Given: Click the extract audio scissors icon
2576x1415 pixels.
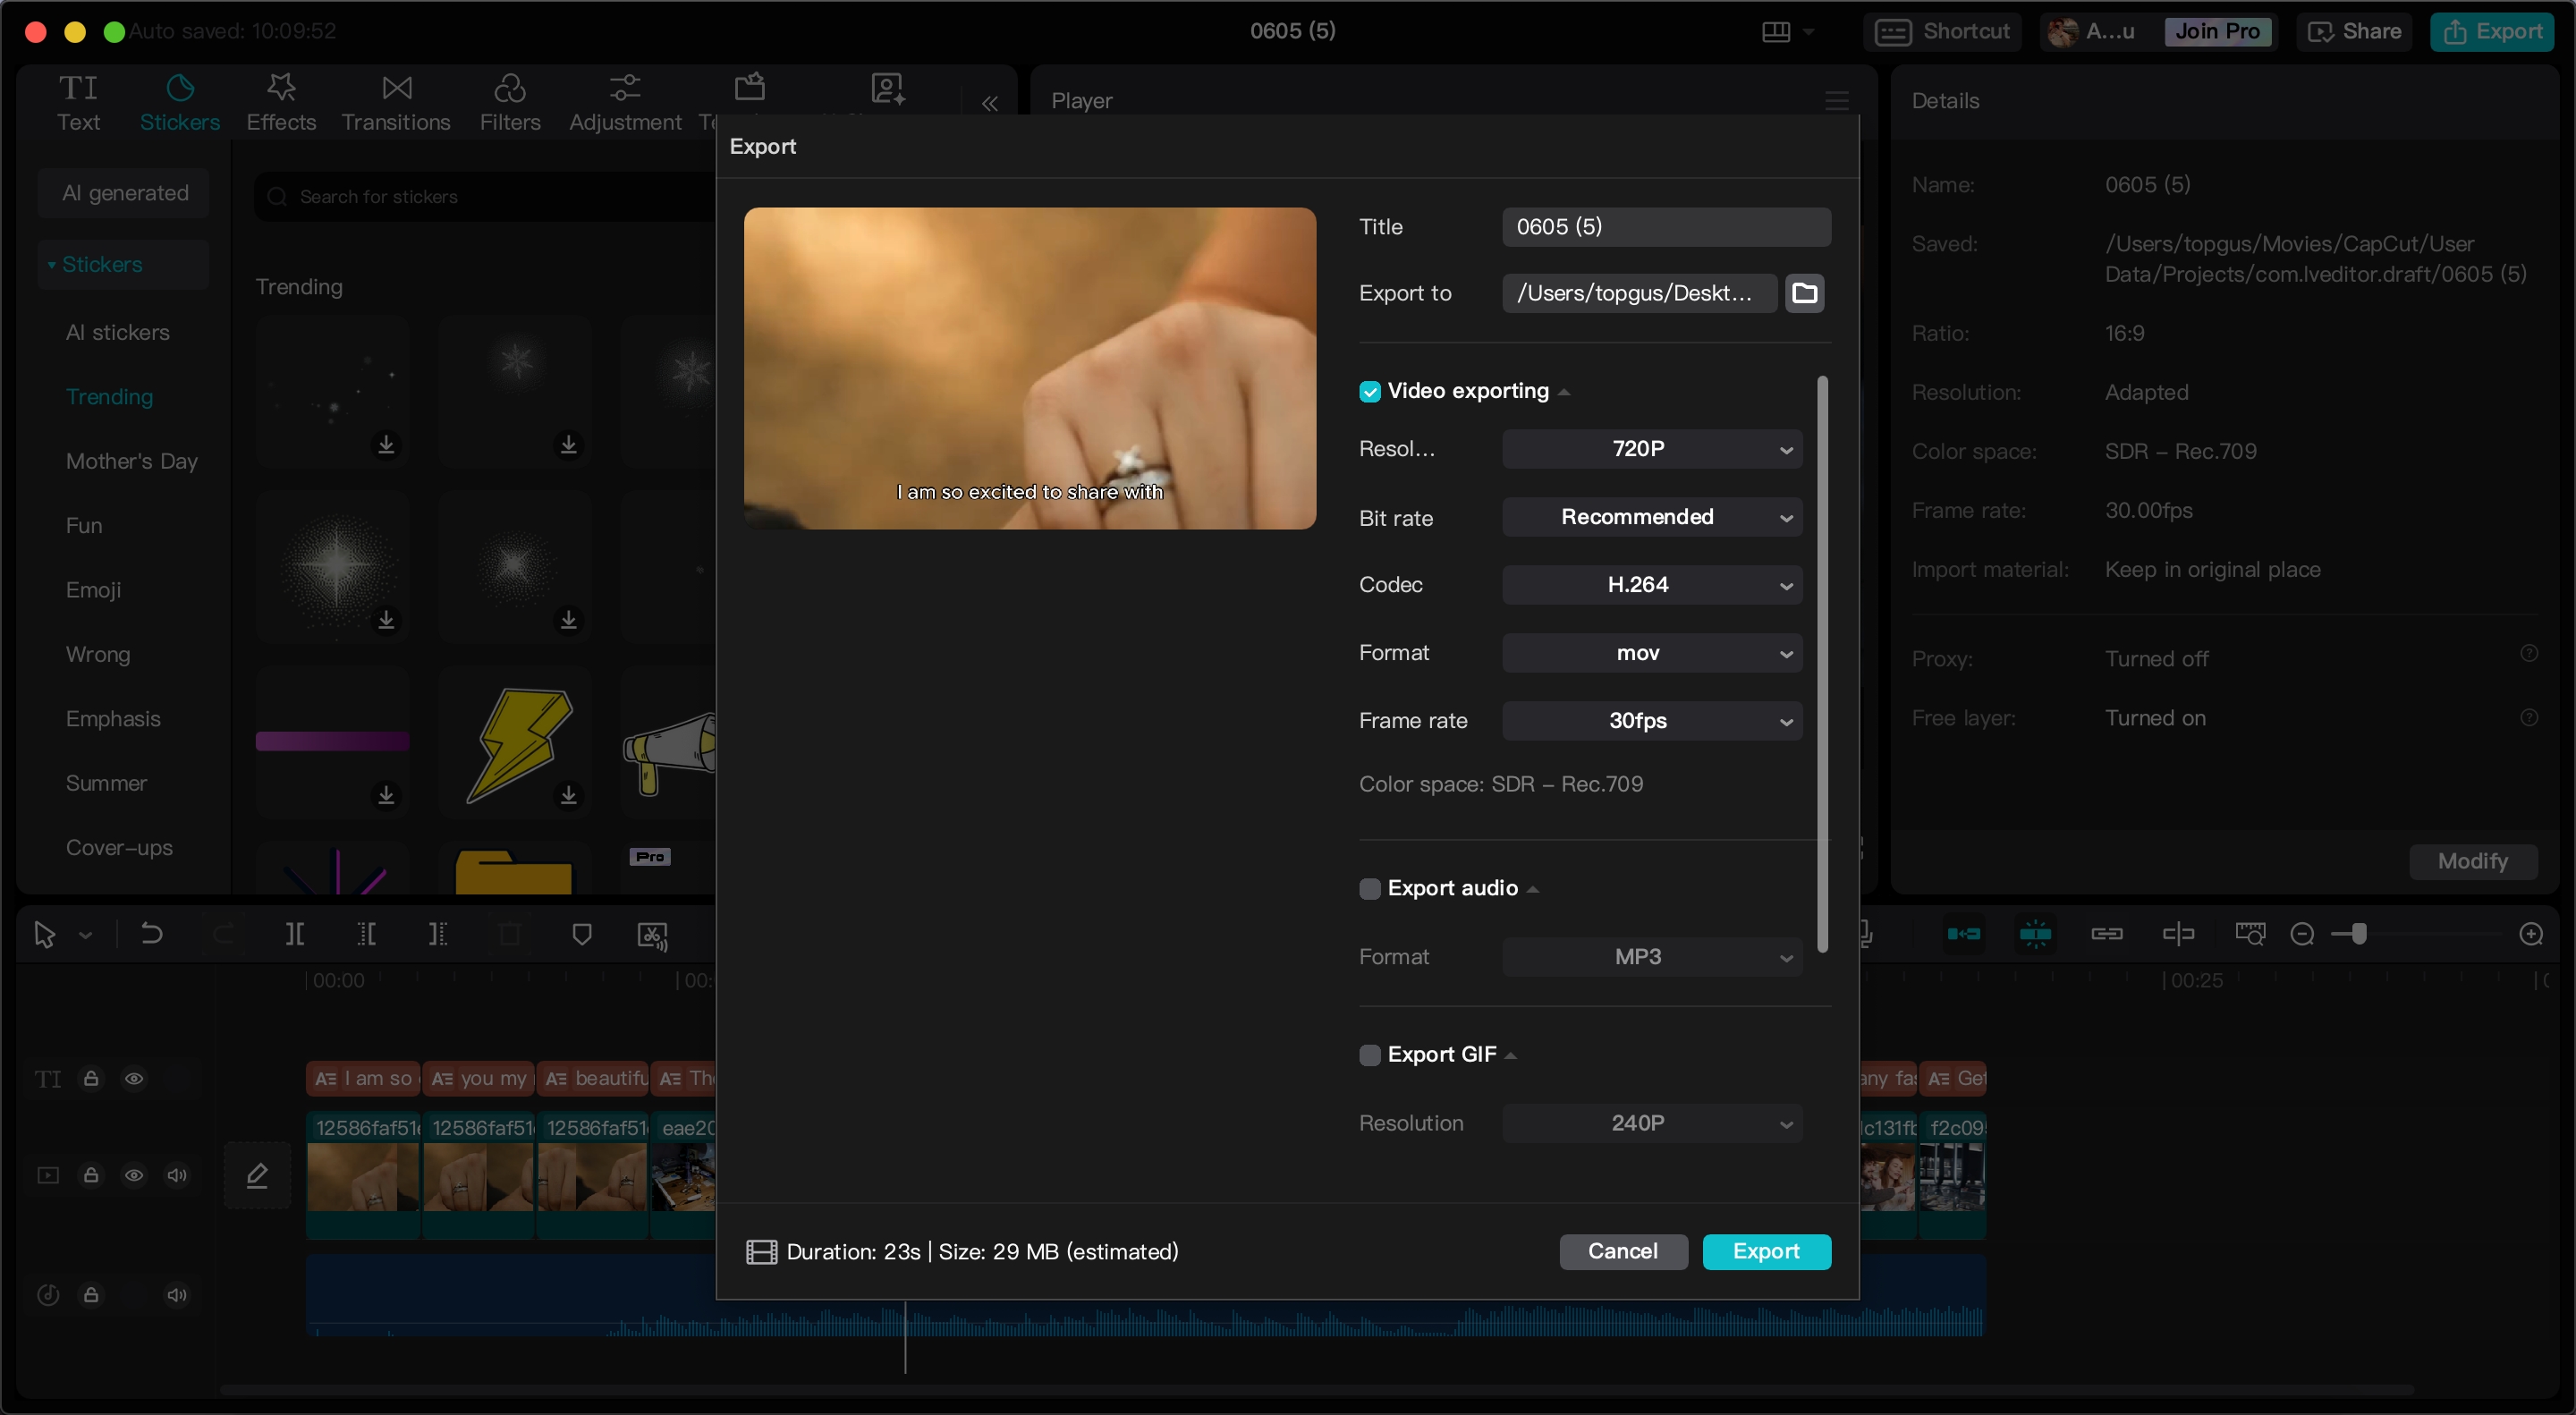Looking at the screenshot, I should point(651,934).
